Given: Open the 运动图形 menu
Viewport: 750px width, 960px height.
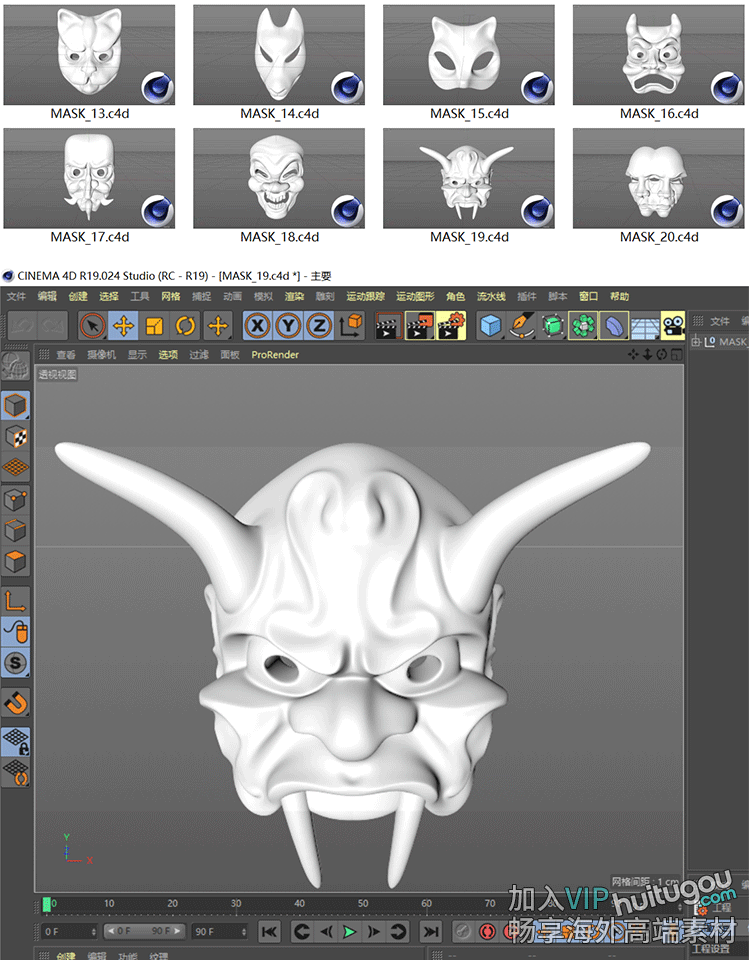Looking at the screenshot, I should [415, 296].
